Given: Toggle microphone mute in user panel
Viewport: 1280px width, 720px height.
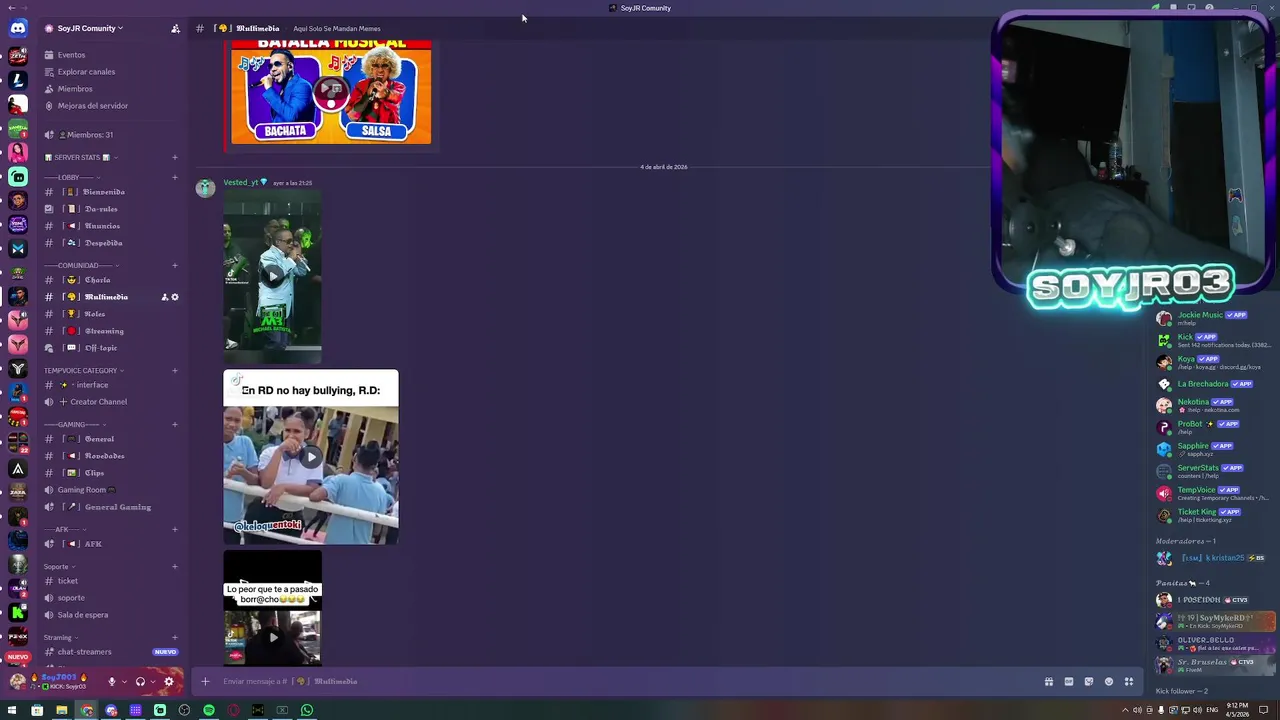Looking at the screenshot, I should point(112,682).
